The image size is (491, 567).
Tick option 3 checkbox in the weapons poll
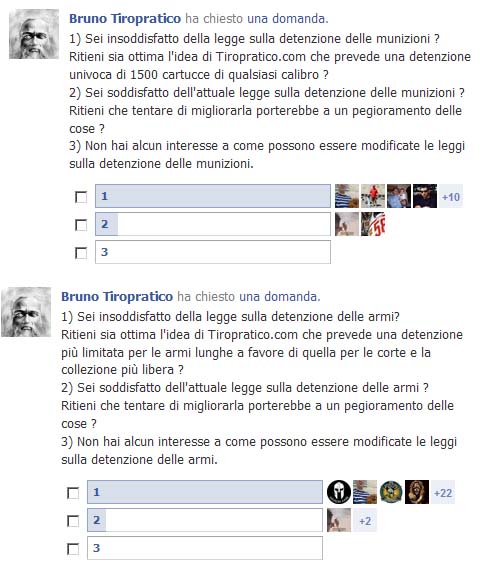pyautogui.click(x=73, y=549)
